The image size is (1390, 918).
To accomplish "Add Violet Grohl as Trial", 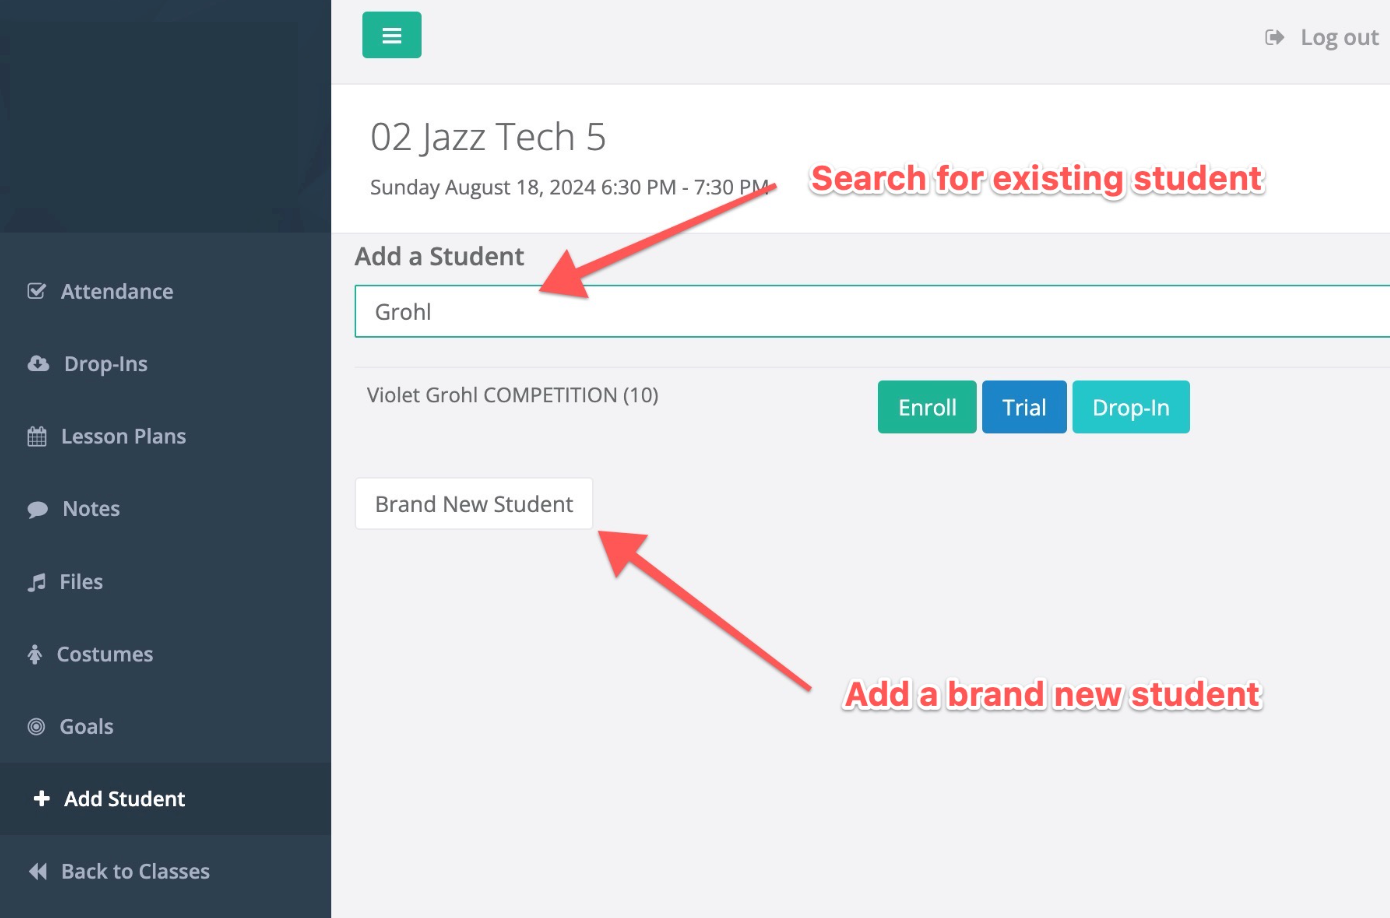I will [1024, 407].
